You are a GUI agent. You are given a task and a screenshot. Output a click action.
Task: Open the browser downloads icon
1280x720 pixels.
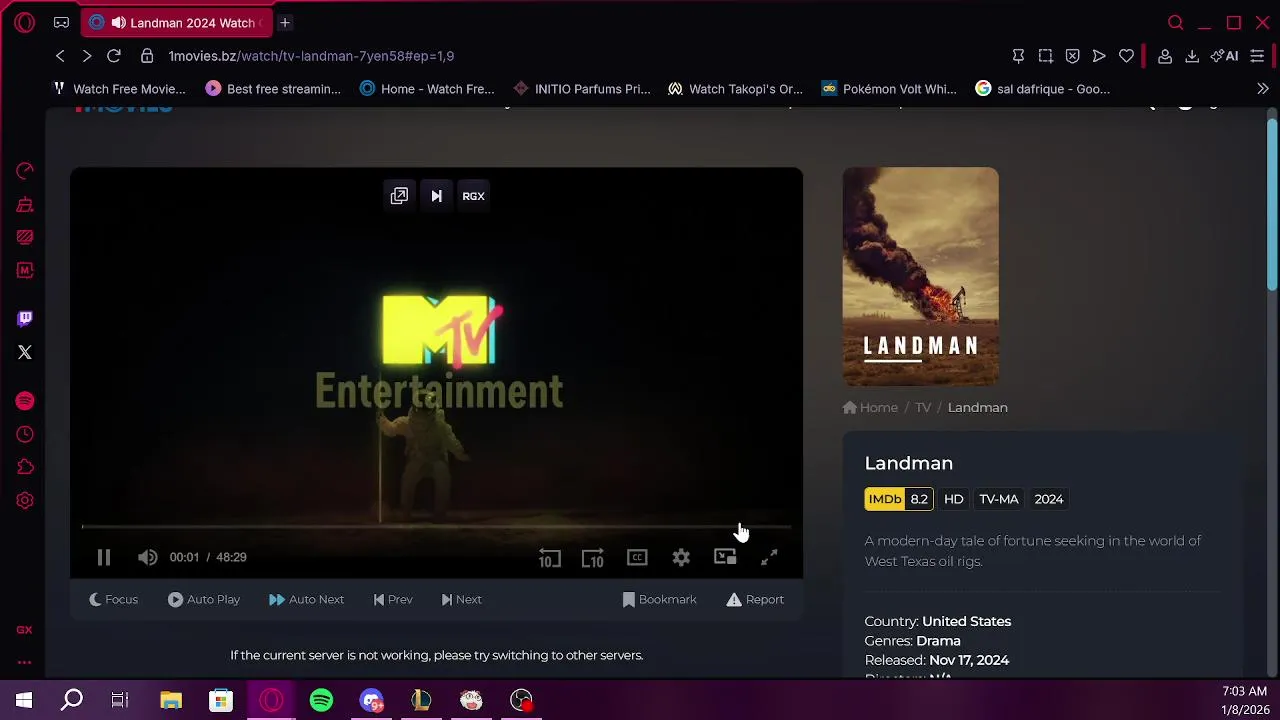pyautogui.click(x=1192, y=56)
